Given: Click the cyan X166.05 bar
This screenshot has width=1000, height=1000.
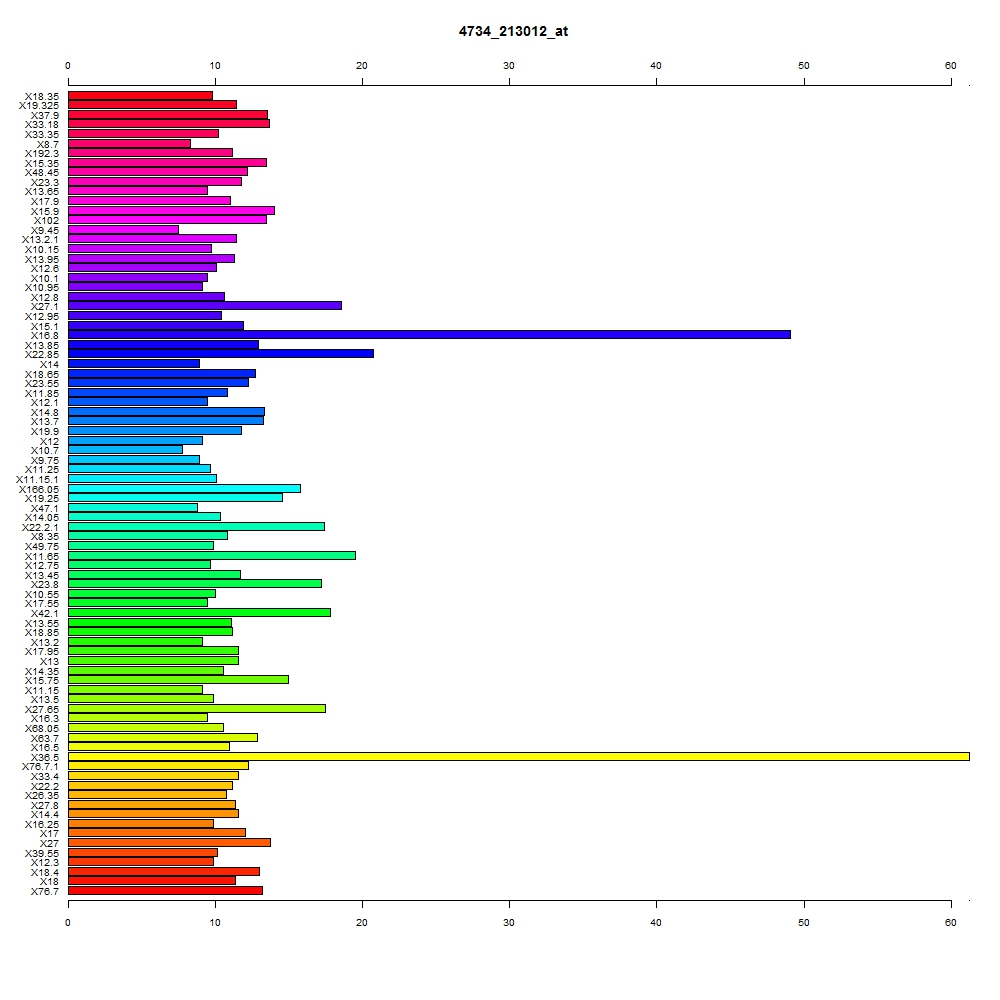Looking at the screenshot, I should point(184,489).
